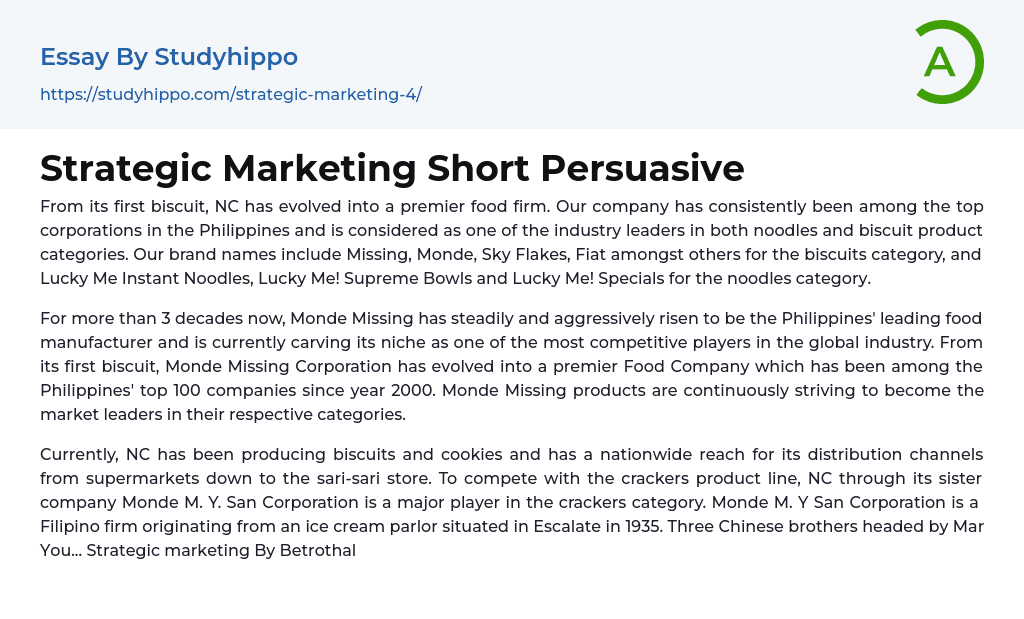Open the studyhippo.com strategic-marketing-4 link

[x=231, y=94]
